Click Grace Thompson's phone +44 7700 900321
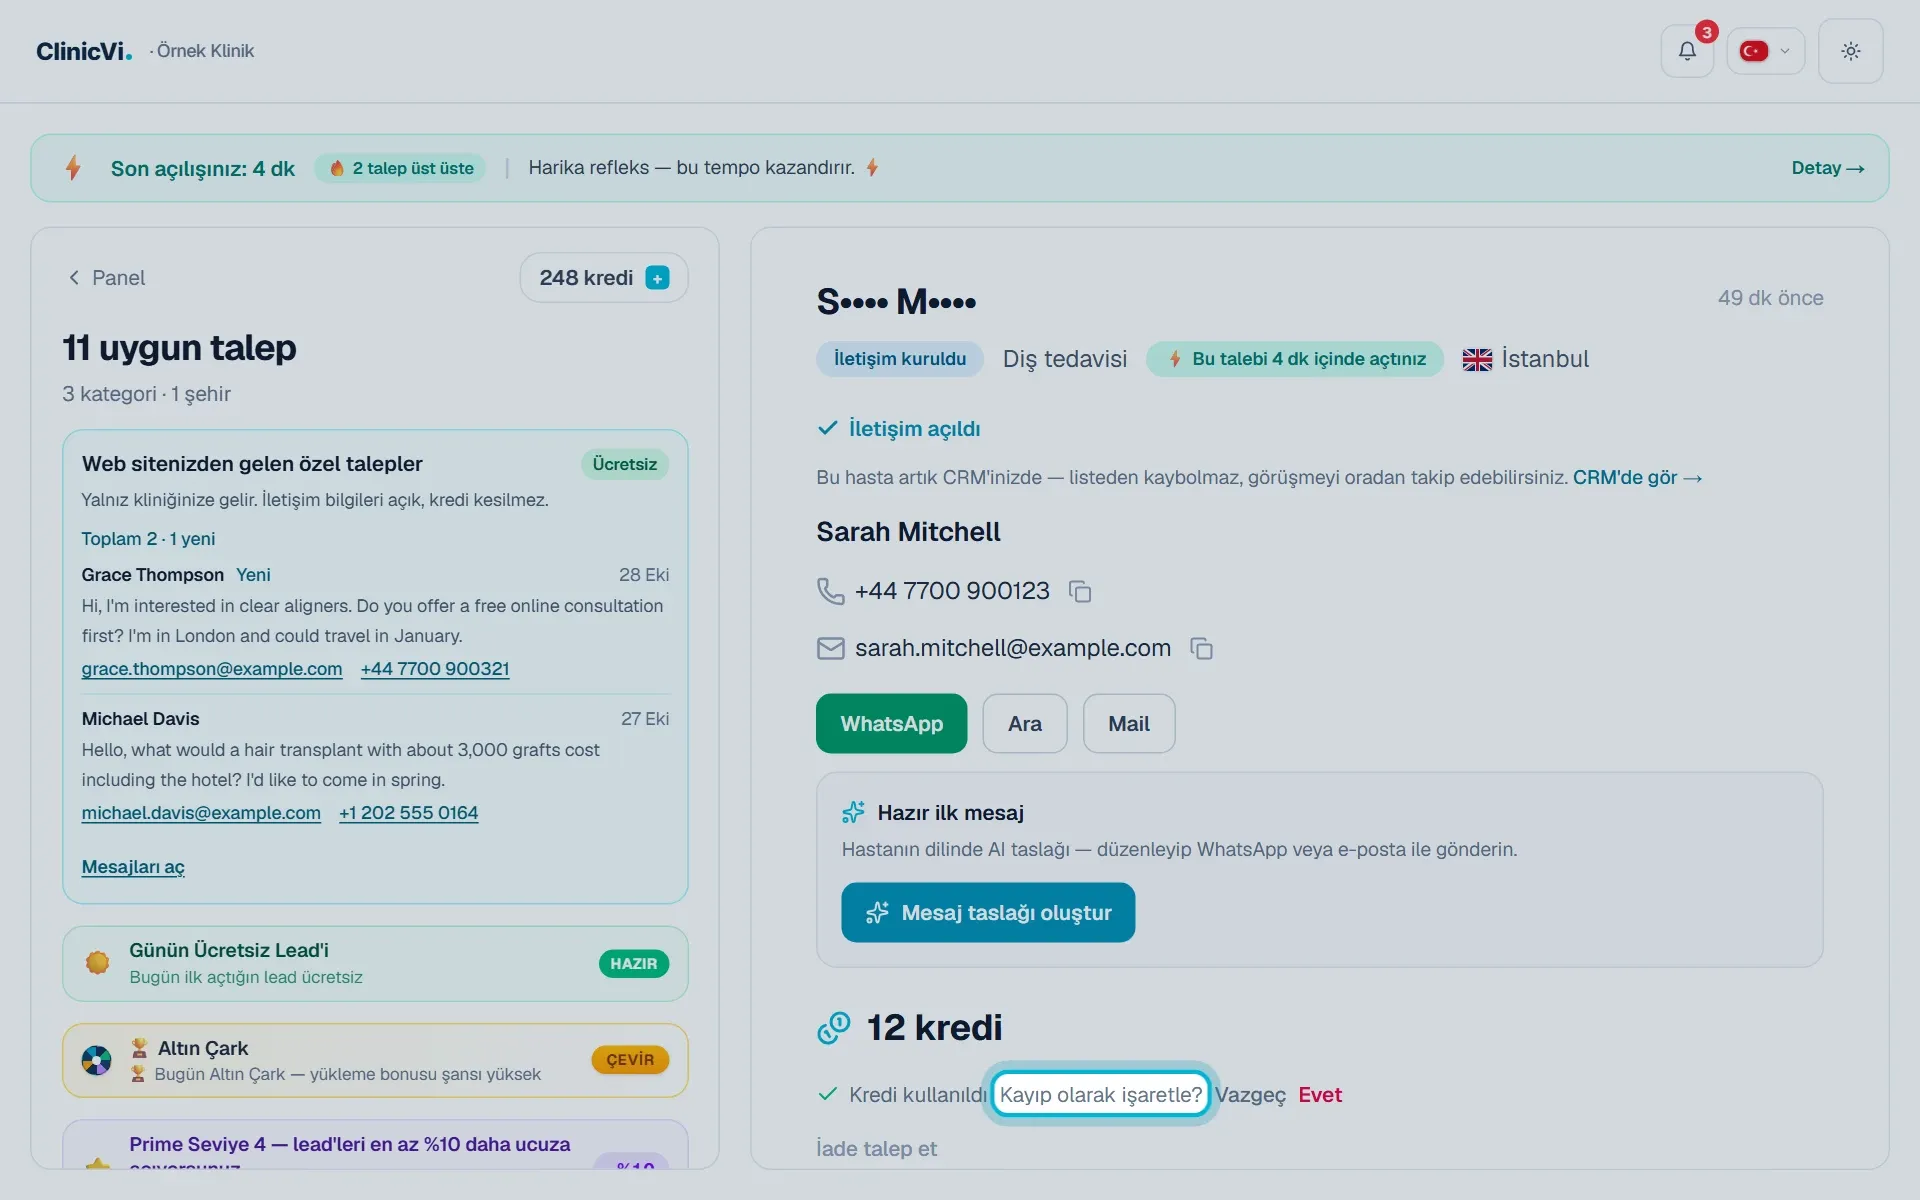The image size is (1920, 1200). coord(435,669)
